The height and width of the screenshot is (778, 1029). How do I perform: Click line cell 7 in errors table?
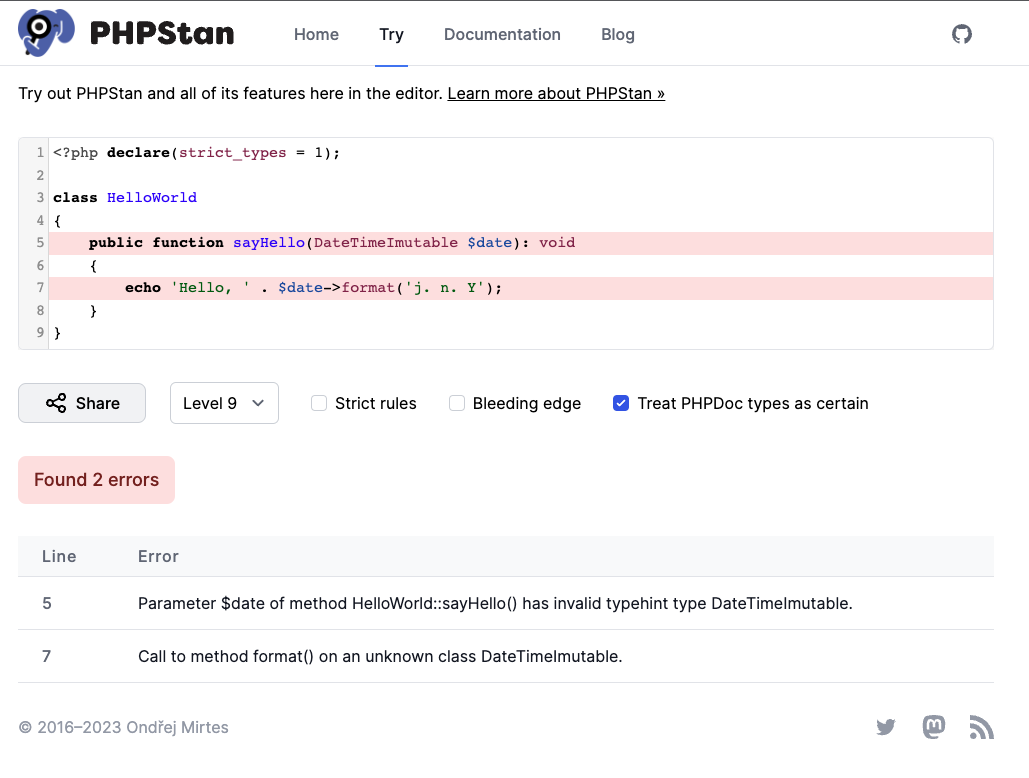coord(47,657)
